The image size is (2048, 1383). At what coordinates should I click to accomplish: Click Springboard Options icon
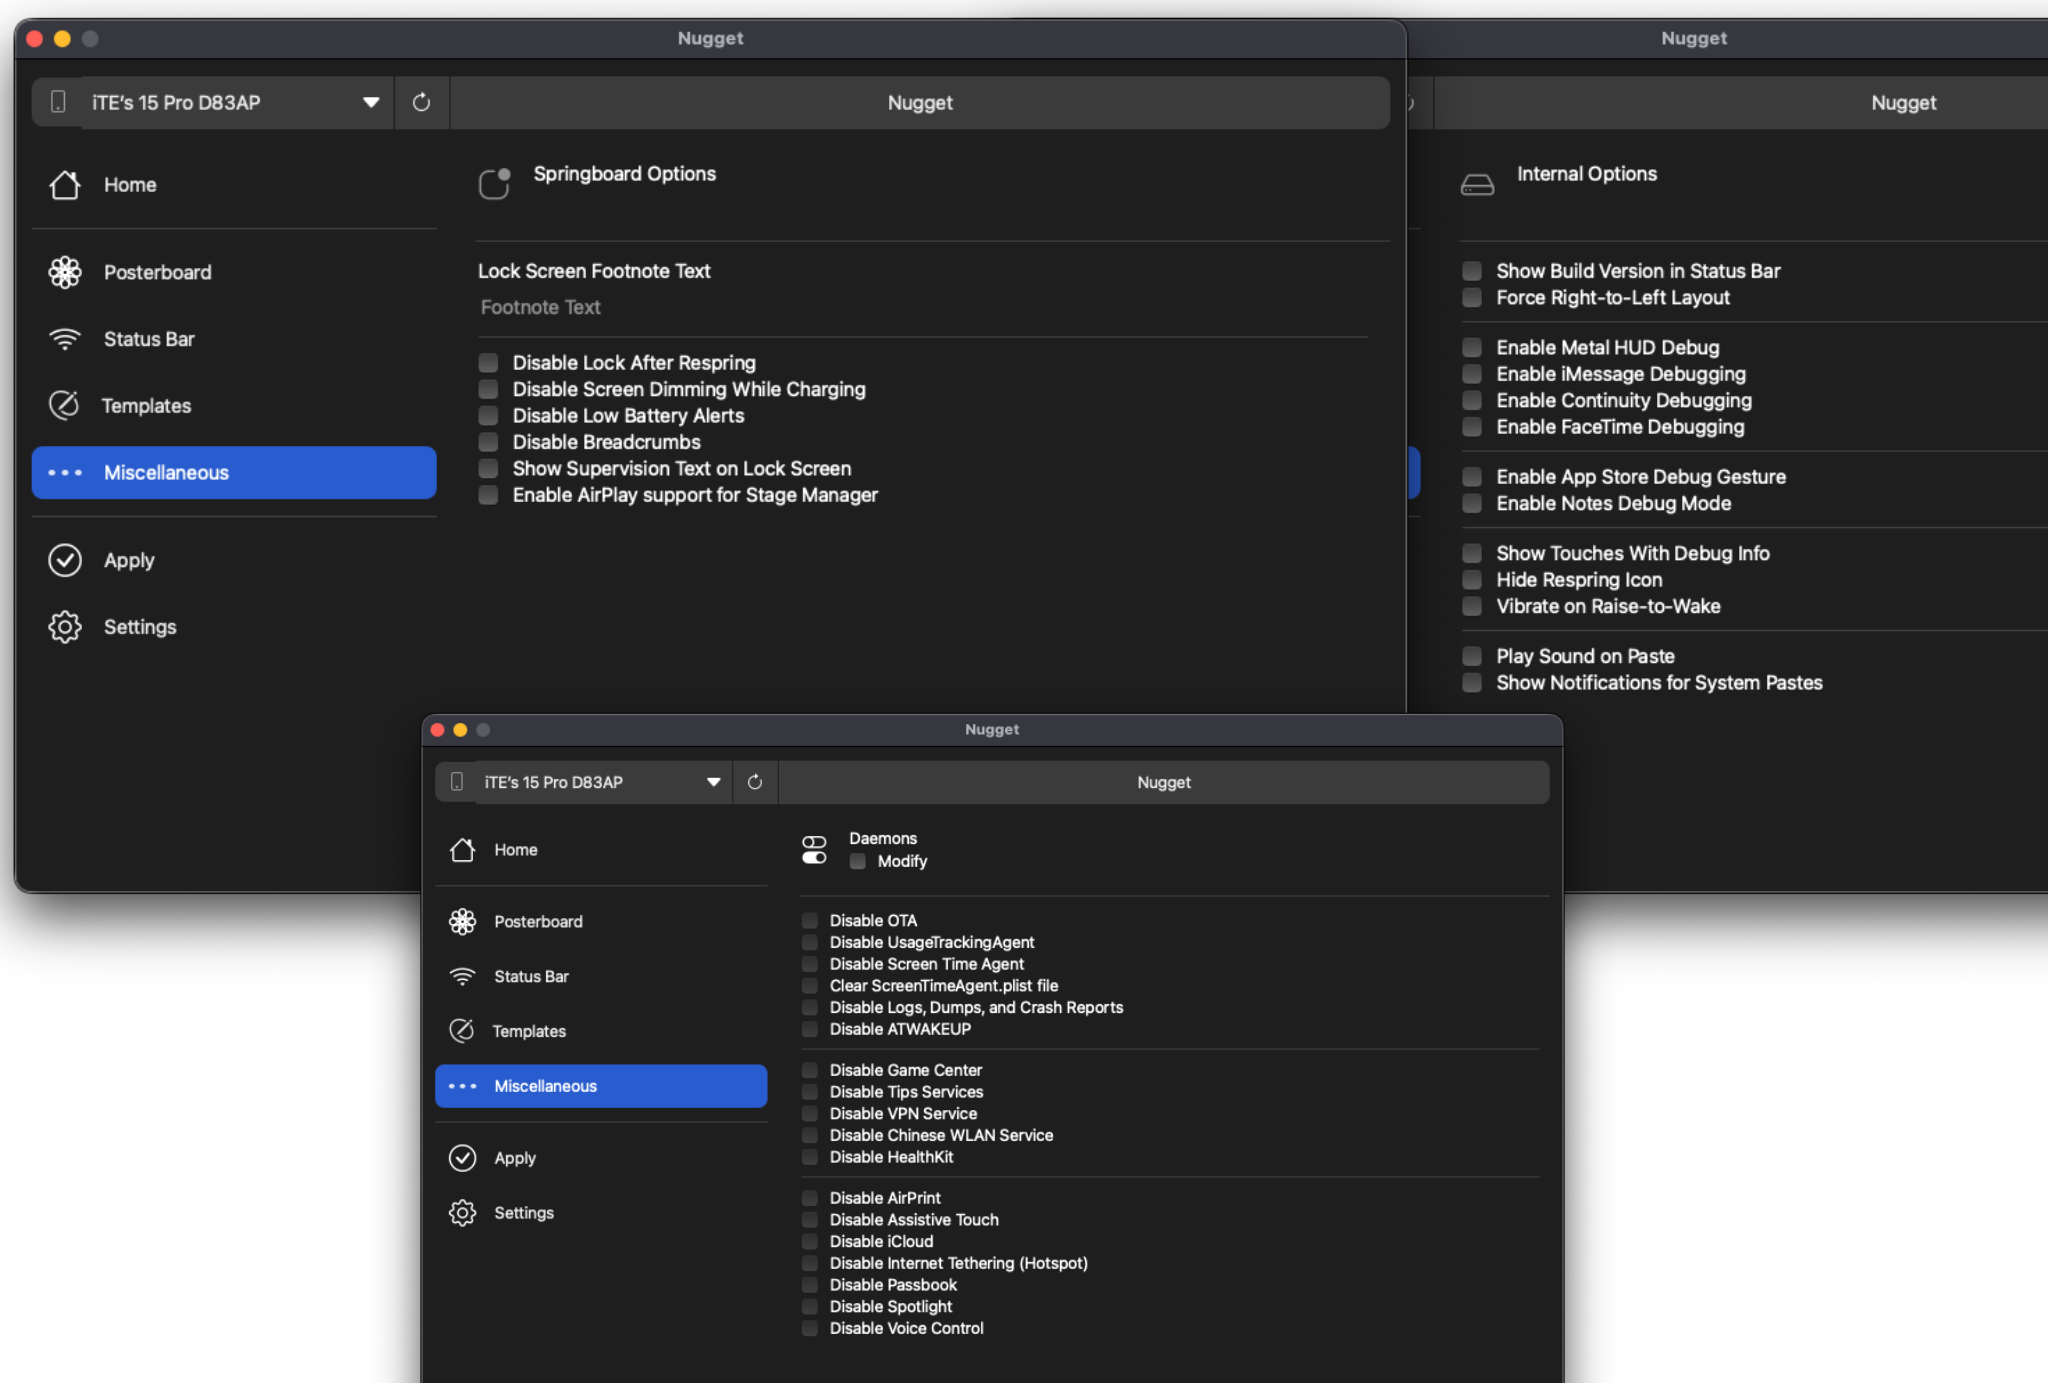(495, 183)
